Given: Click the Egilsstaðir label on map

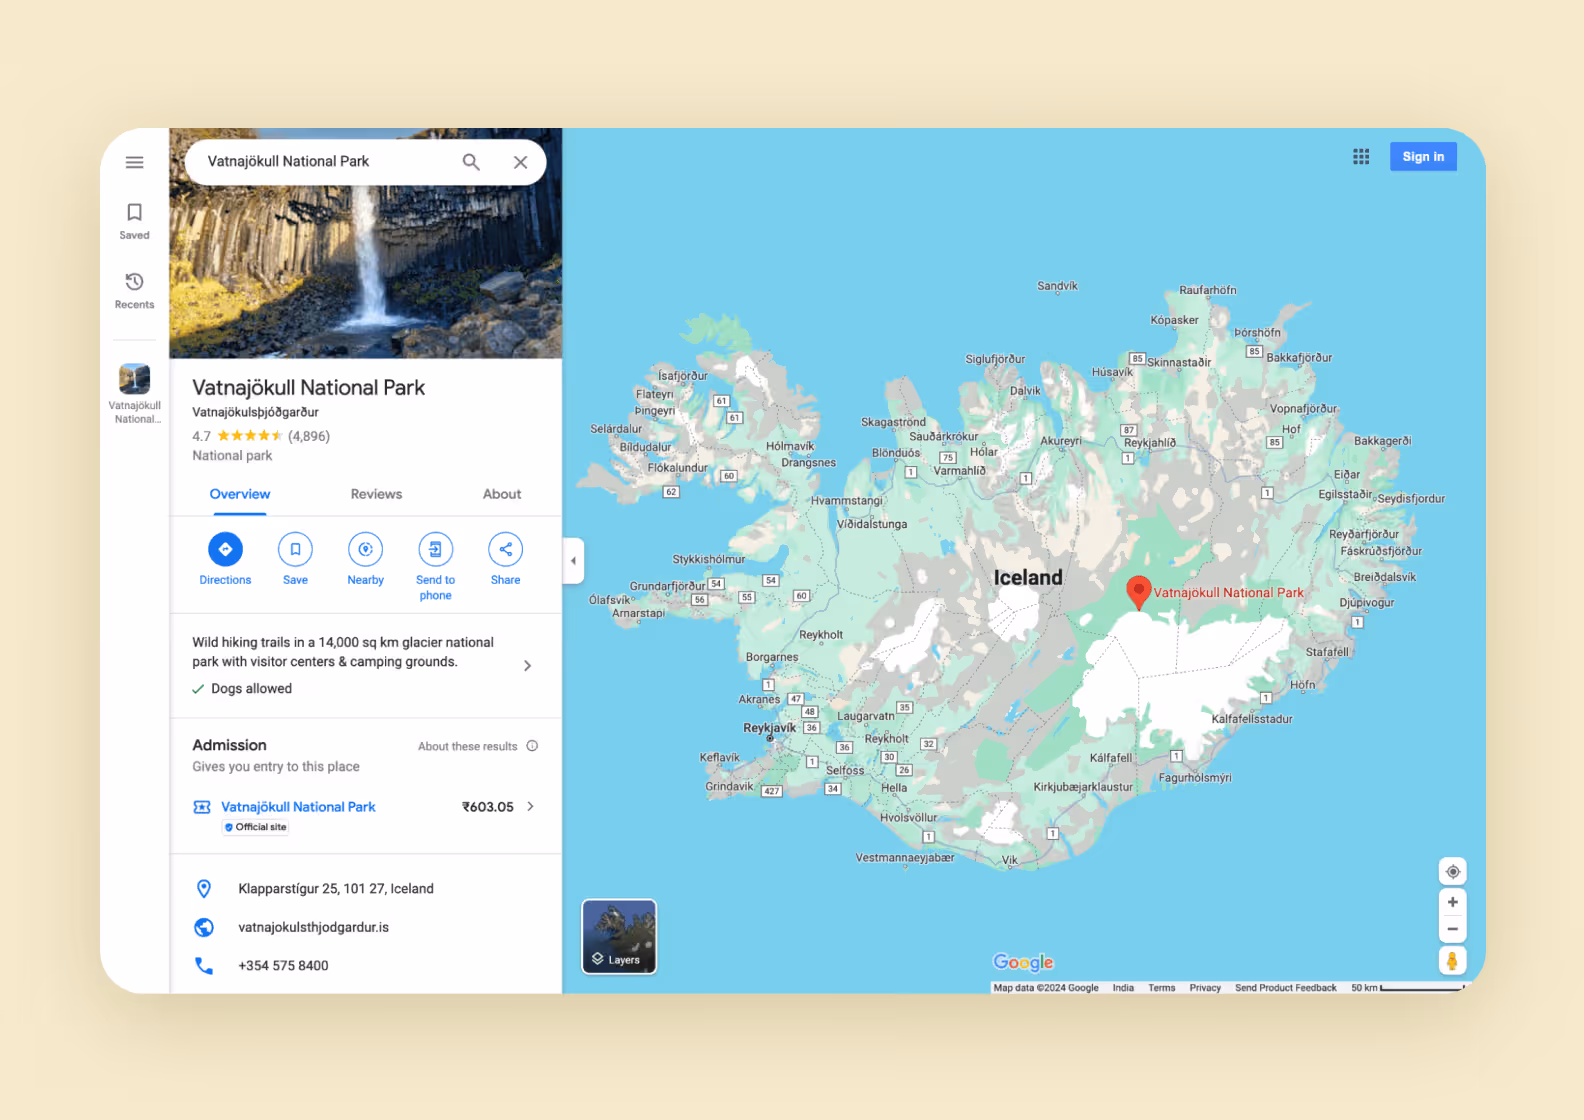Looking at the screenshot, I should click(x=1345, y=494).
